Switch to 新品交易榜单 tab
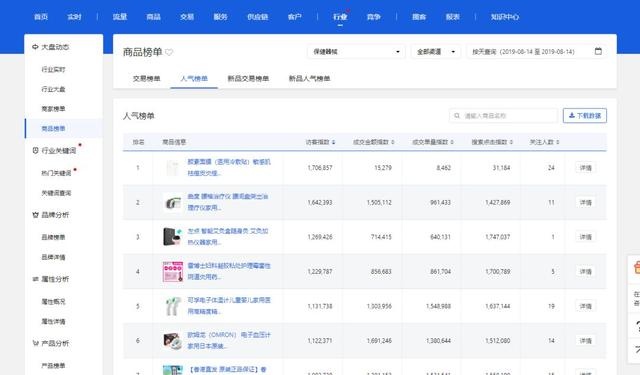 248,78
